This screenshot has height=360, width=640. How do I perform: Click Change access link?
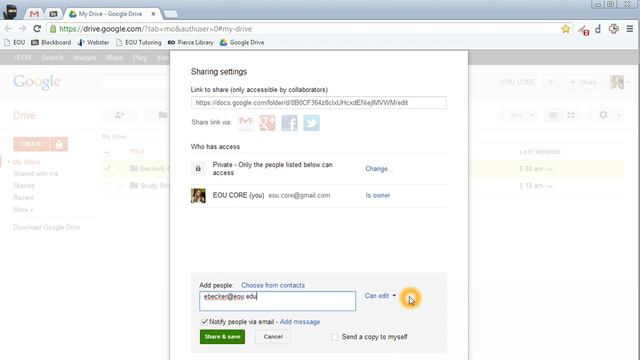pyautogui.click(x=379, y=169)
